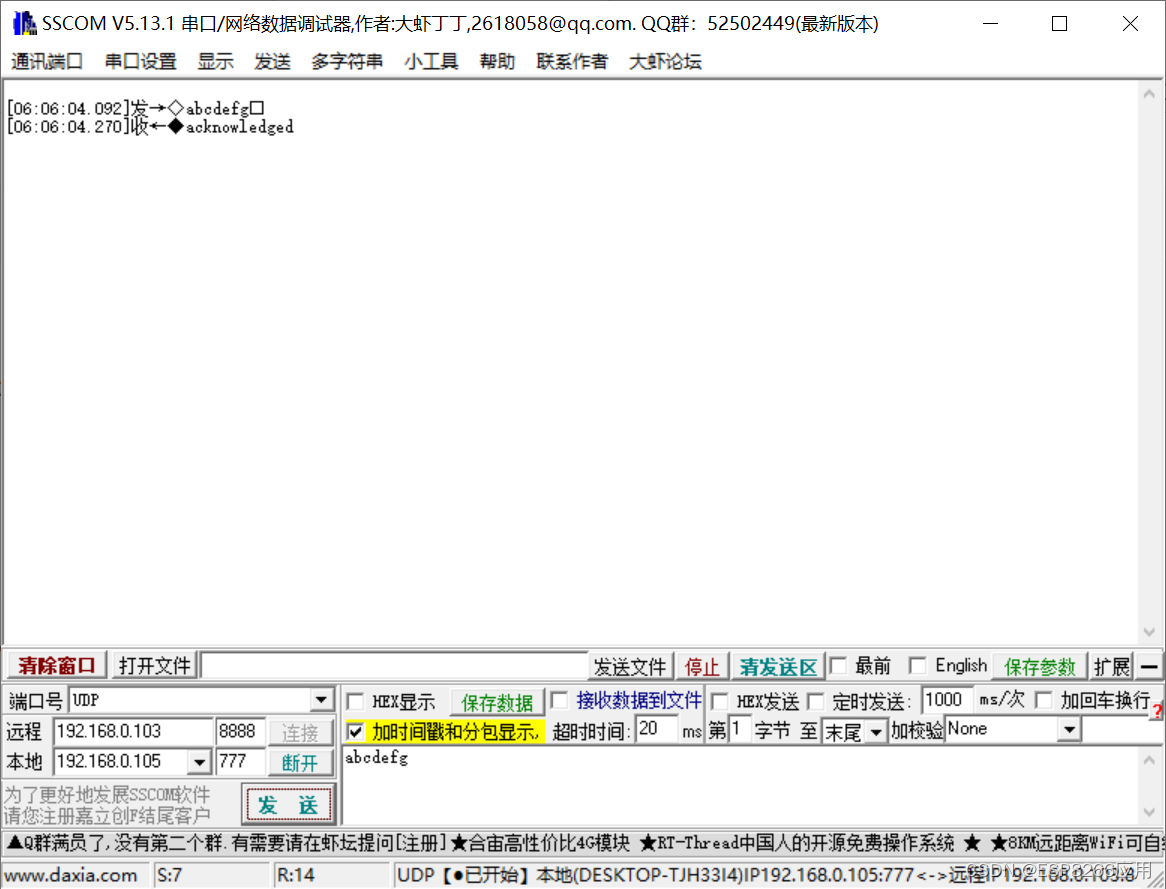Maximize the SSCOM window
Screen dimensions: 1166x889
pyautogui.click(x=1059, y=24)
